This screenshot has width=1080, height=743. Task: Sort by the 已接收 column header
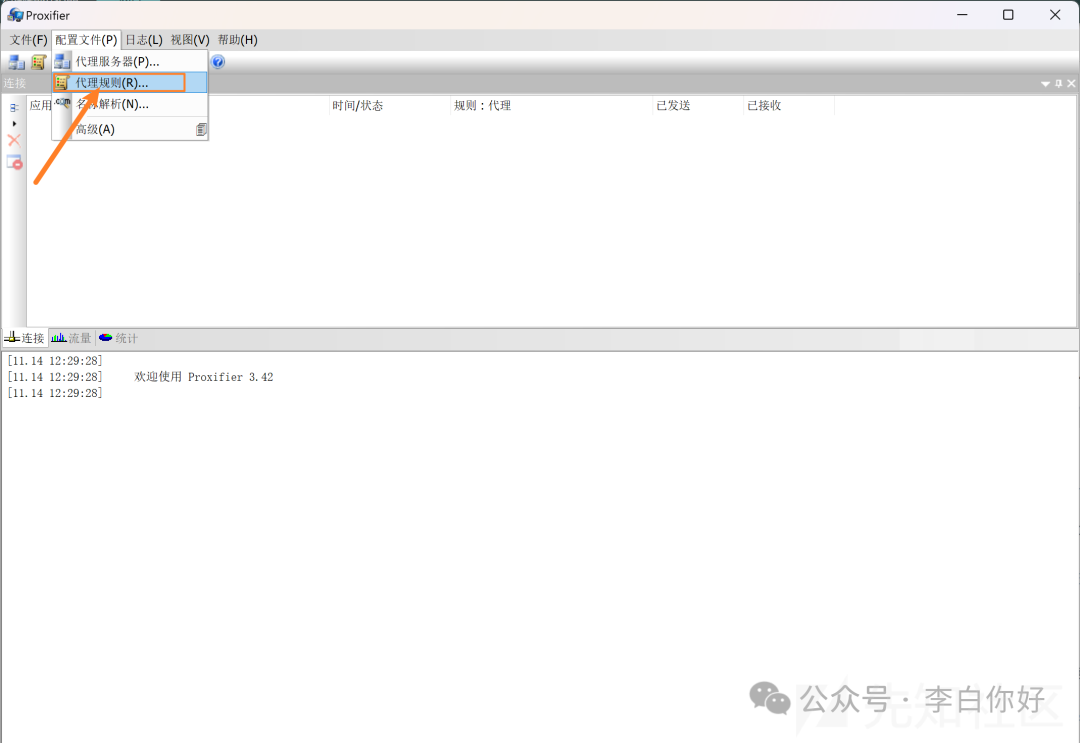[789, 105]
